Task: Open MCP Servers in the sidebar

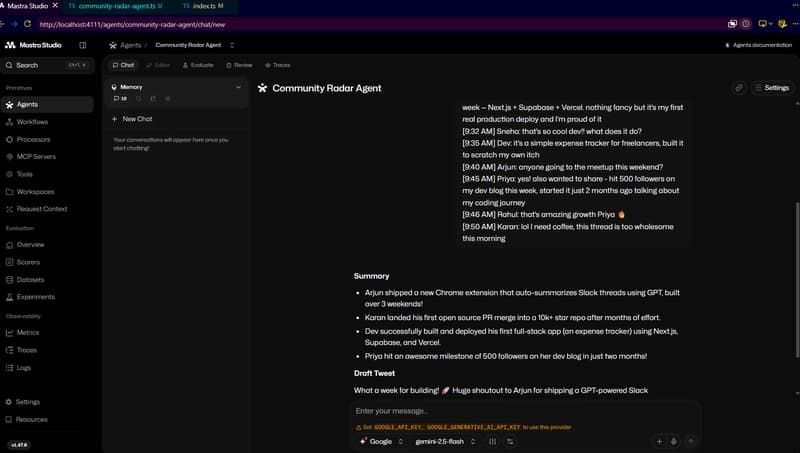Action: coord(47,157)
